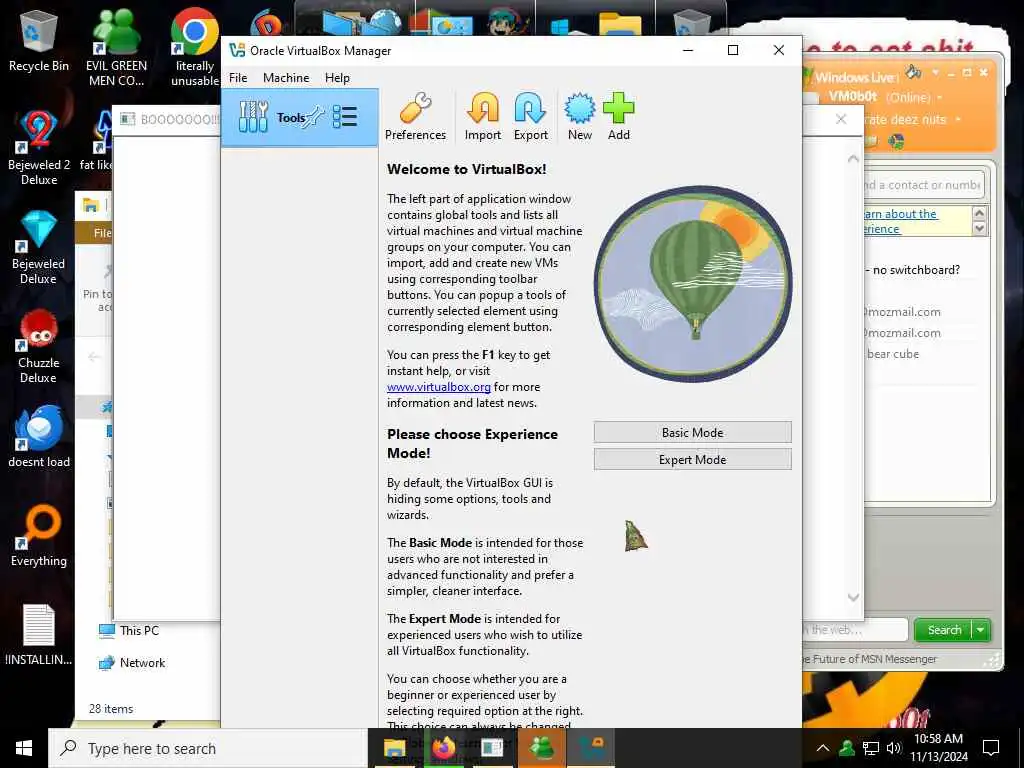Open the Everything search shortcut
1024x768 pixels.
click(x=39, y=536)
